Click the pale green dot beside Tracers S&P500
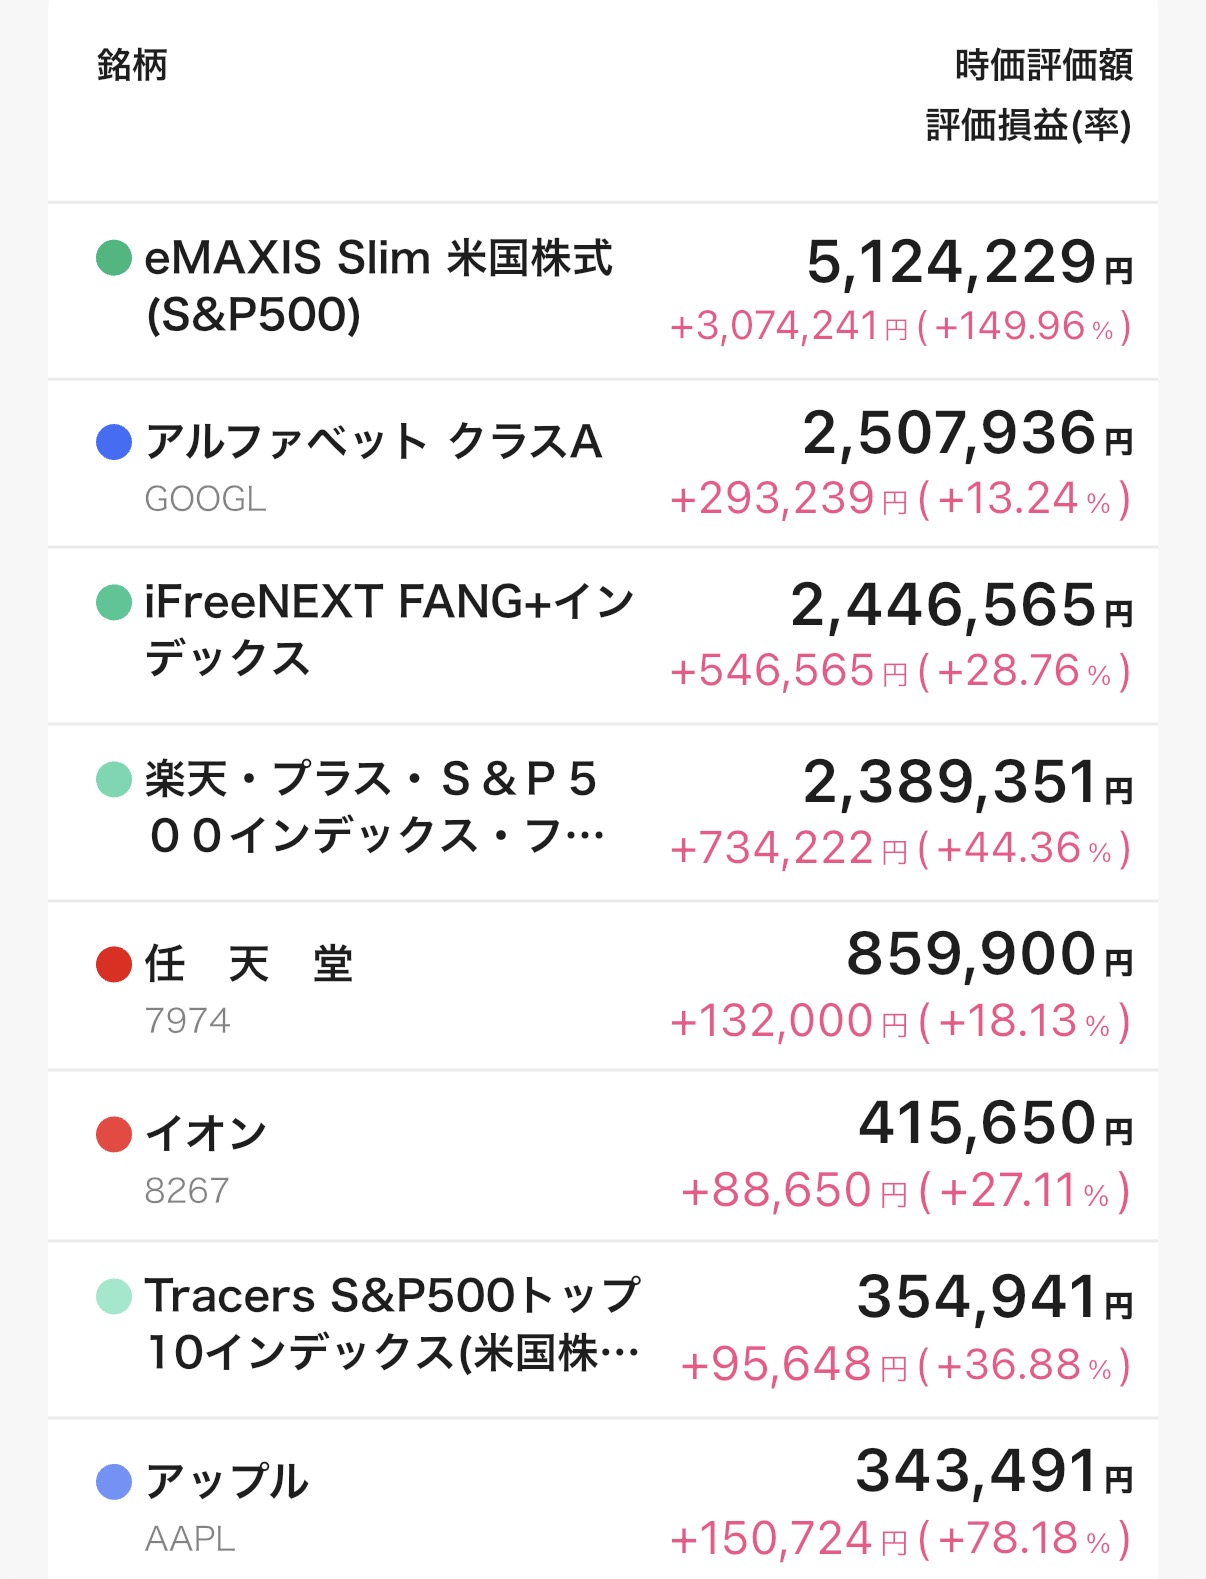Screen dimensions: 1206x1579 coord(114,1296)
